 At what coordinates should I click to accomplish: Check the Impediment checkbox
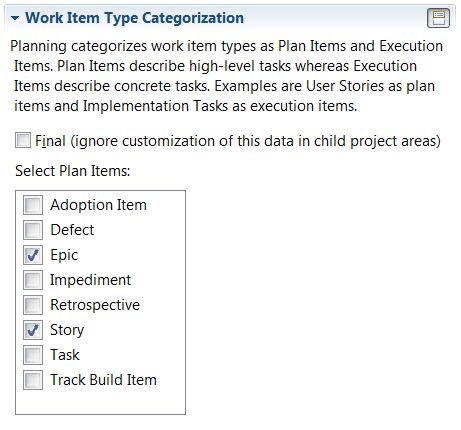(x=33, y=280)
